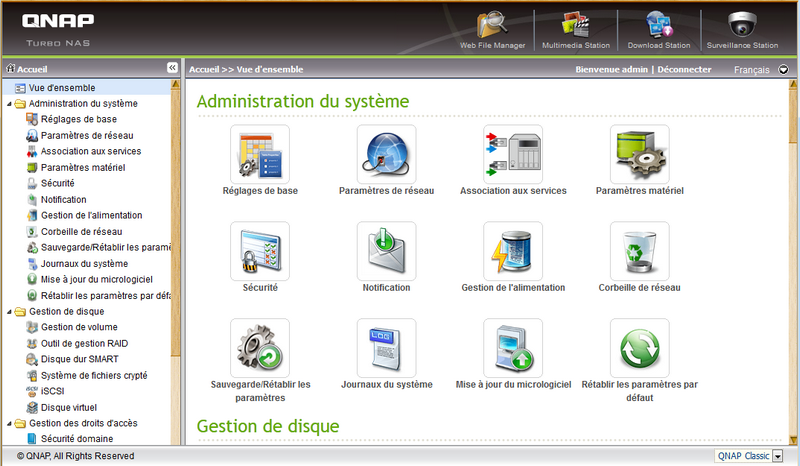Open Mise à jour du micrologiciel large icon

pos(513,348)
